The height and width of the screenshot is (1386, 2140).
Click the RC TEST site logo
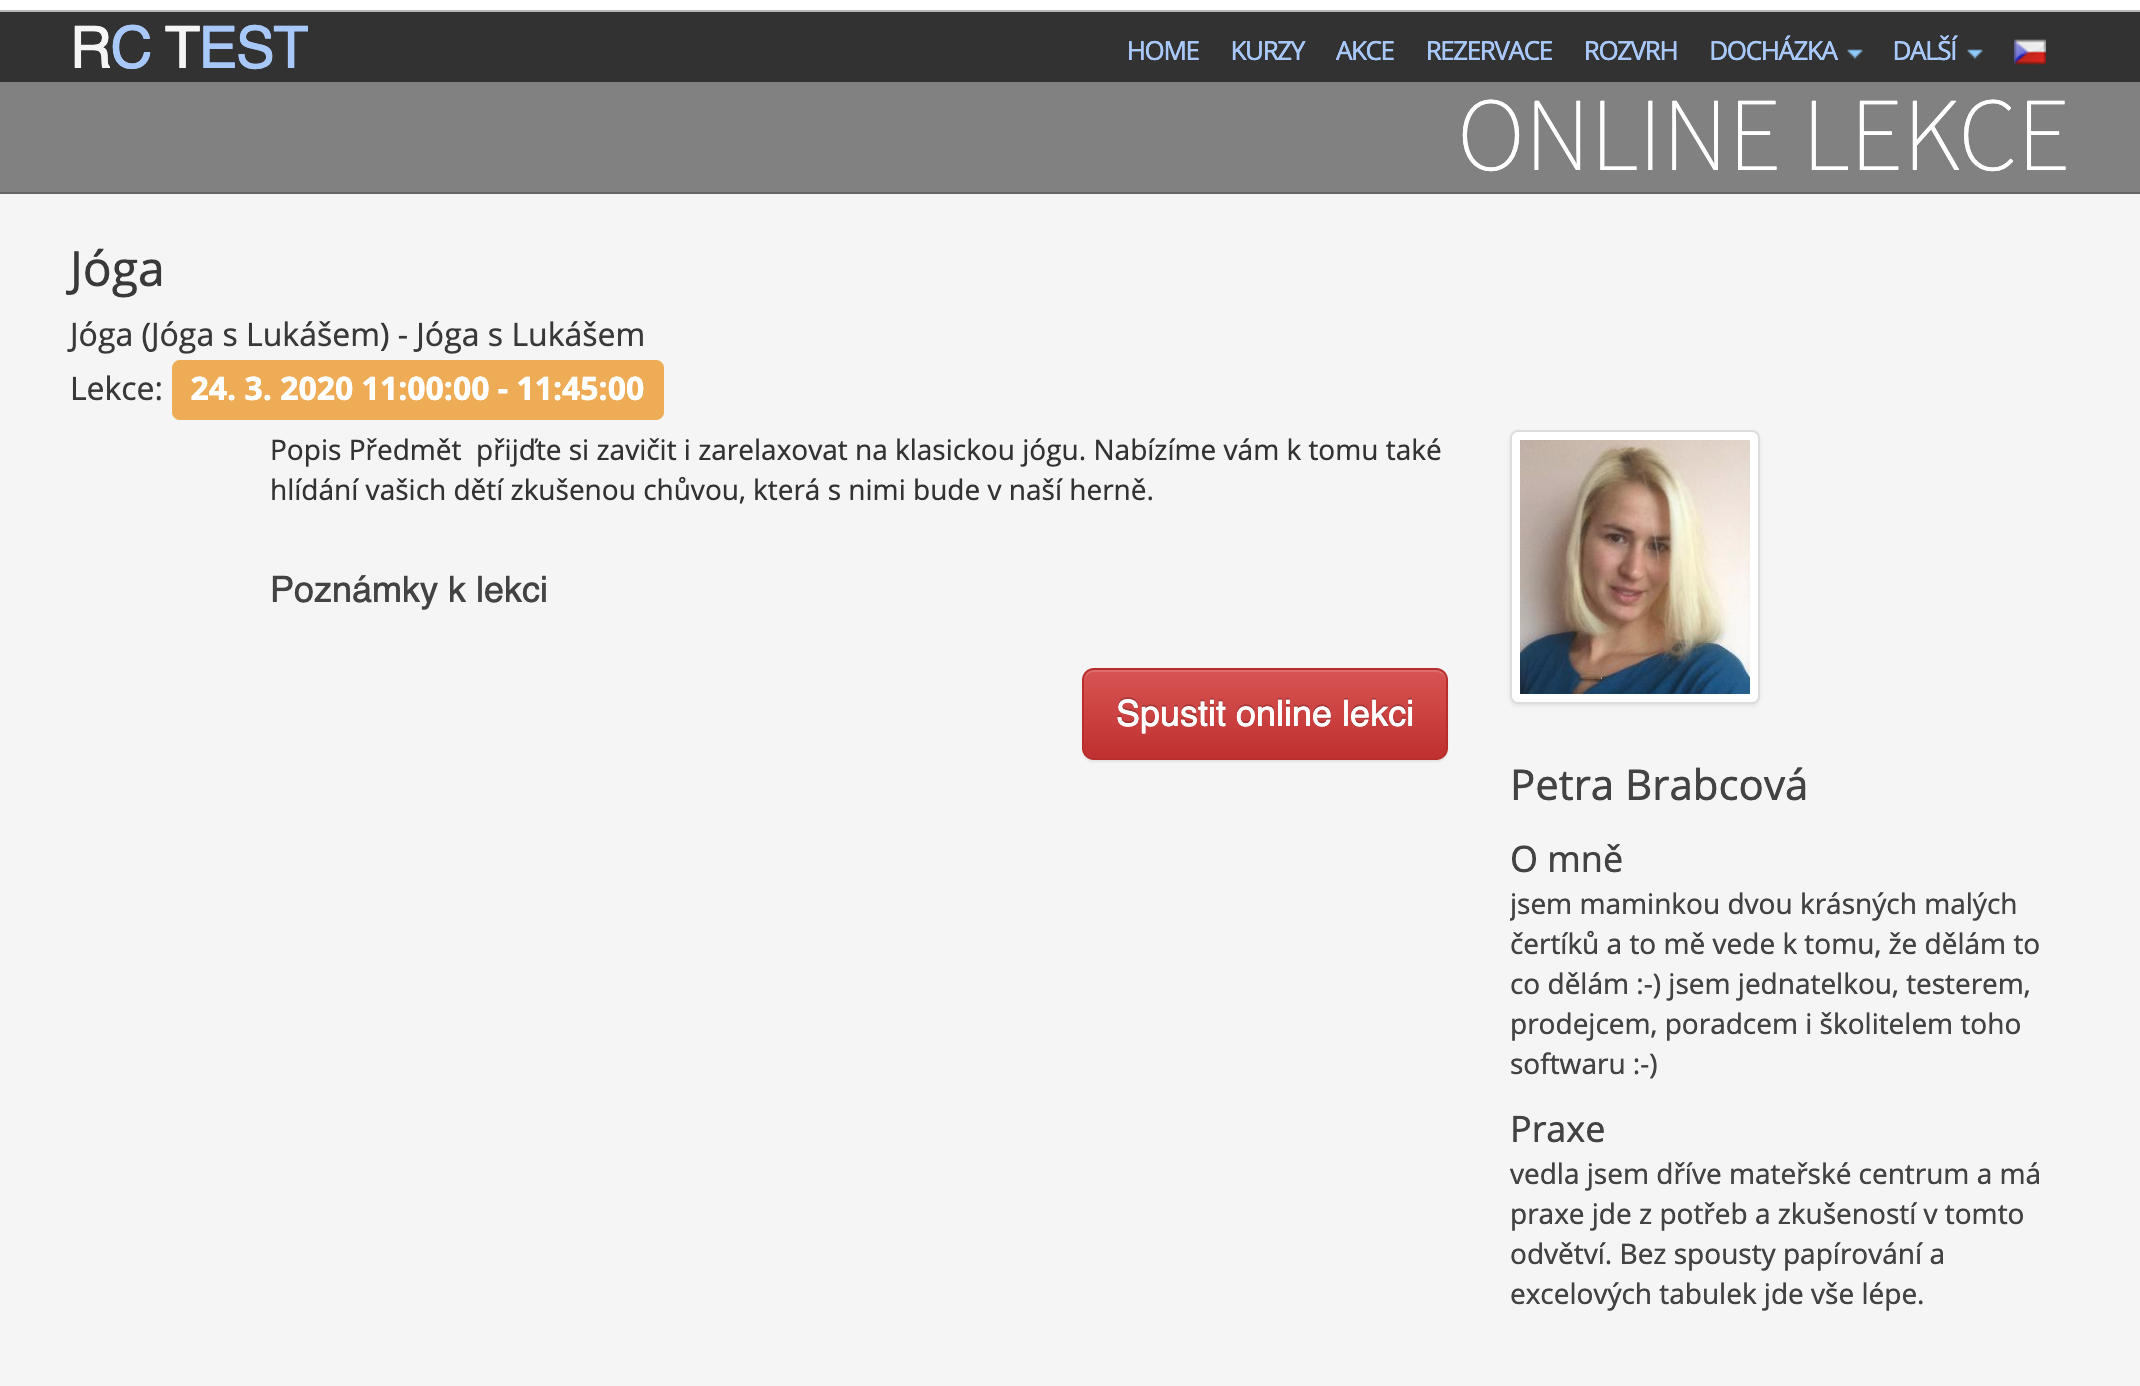click(x=189, y=47)
